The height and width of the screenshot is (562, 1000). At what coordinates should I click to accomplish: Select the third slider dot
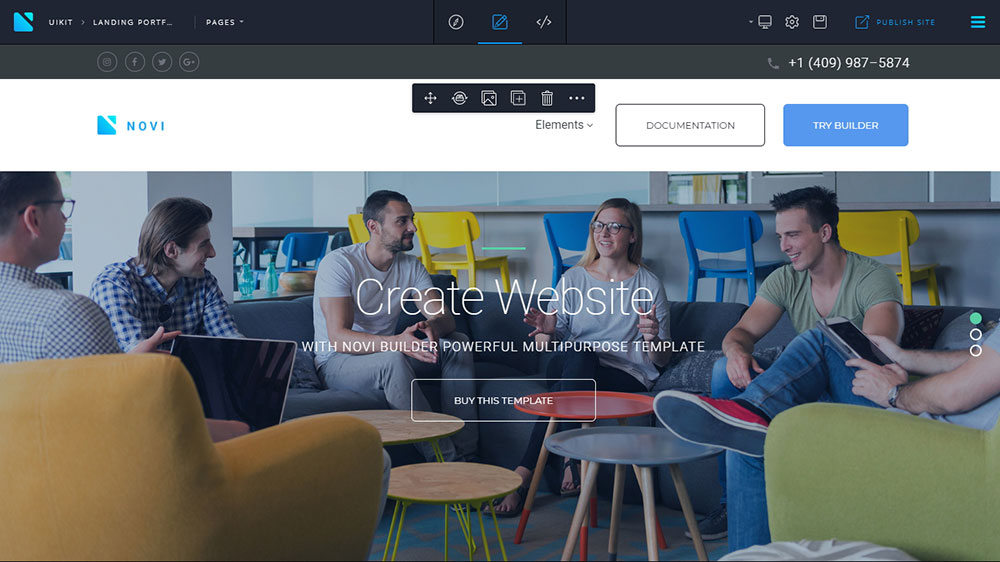[976, 350]
